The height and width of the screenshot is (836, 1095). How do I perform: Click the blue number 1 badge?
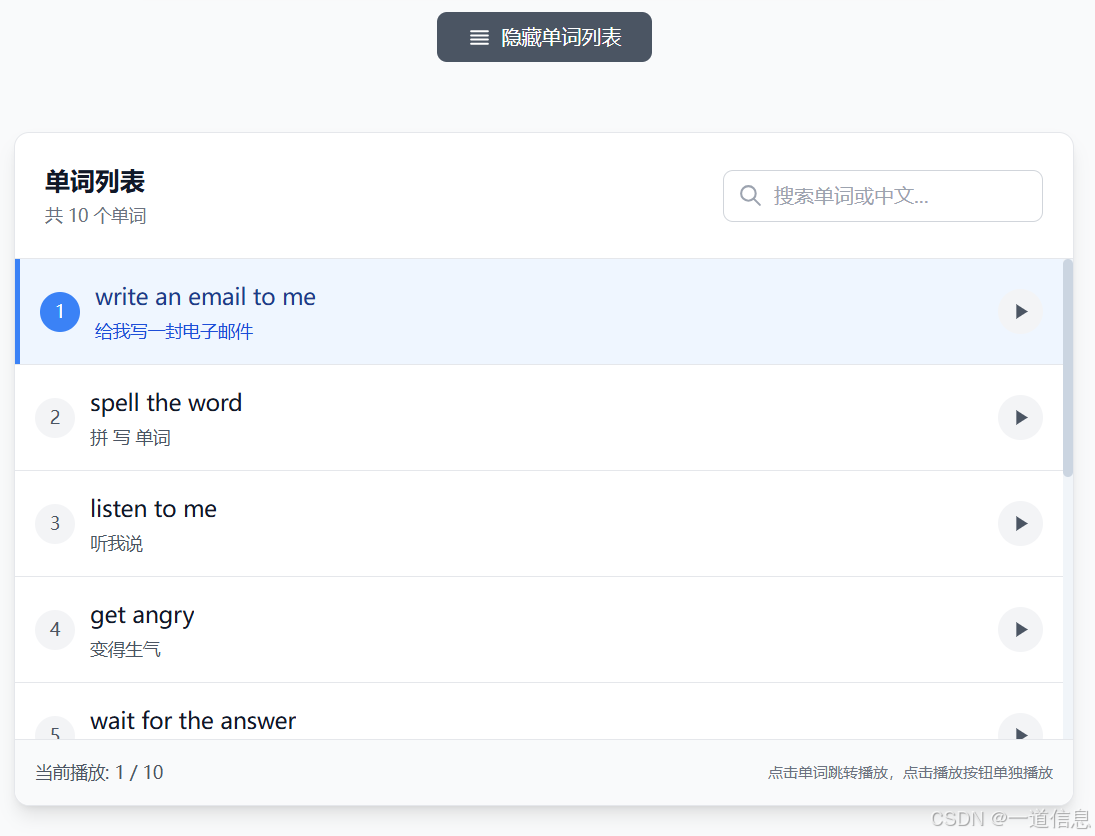60,311
